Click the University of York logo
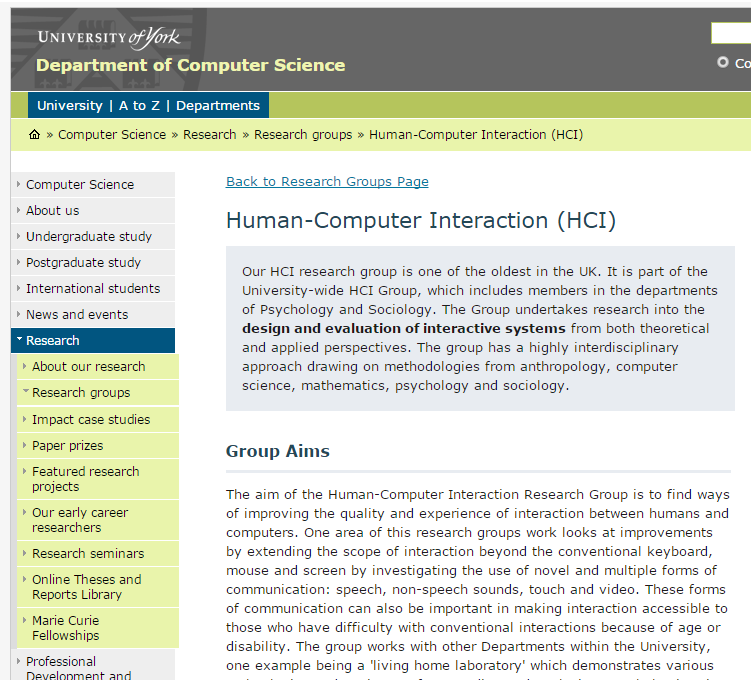 (x=109, y=37)
